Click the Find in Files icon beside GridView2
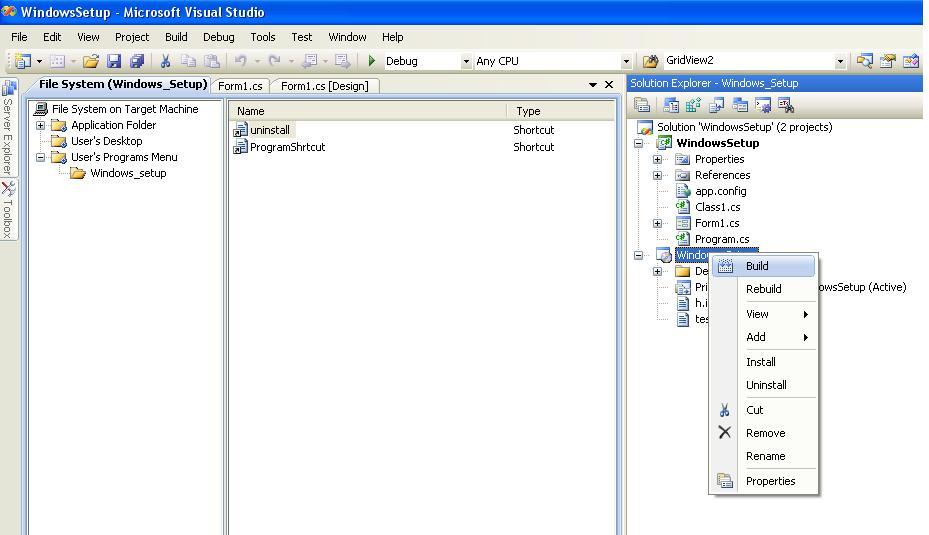929x535 pixels. [650, 60]
